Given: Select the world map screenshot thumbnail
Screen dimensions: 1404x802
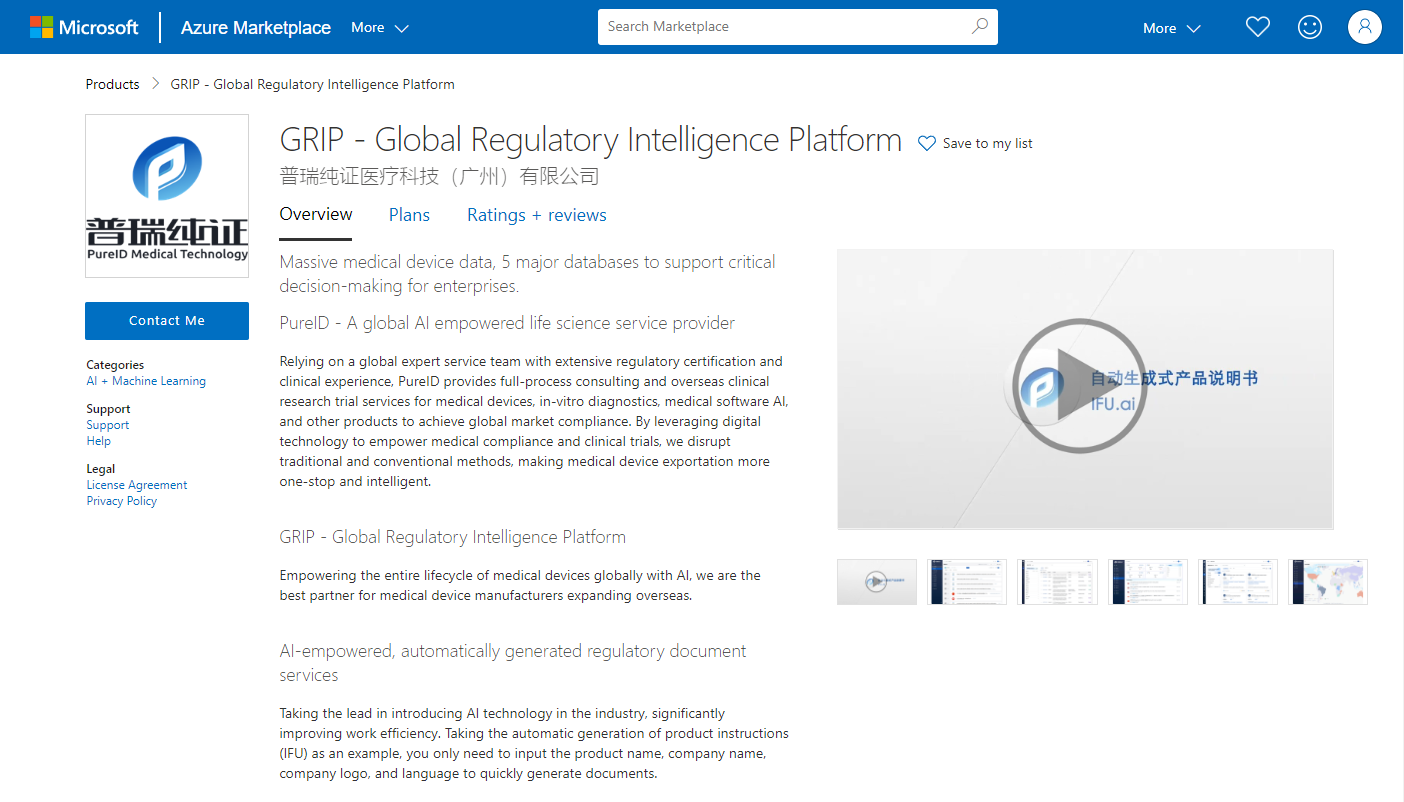Looking at the screenshot, I should (x=1328, y=582).
